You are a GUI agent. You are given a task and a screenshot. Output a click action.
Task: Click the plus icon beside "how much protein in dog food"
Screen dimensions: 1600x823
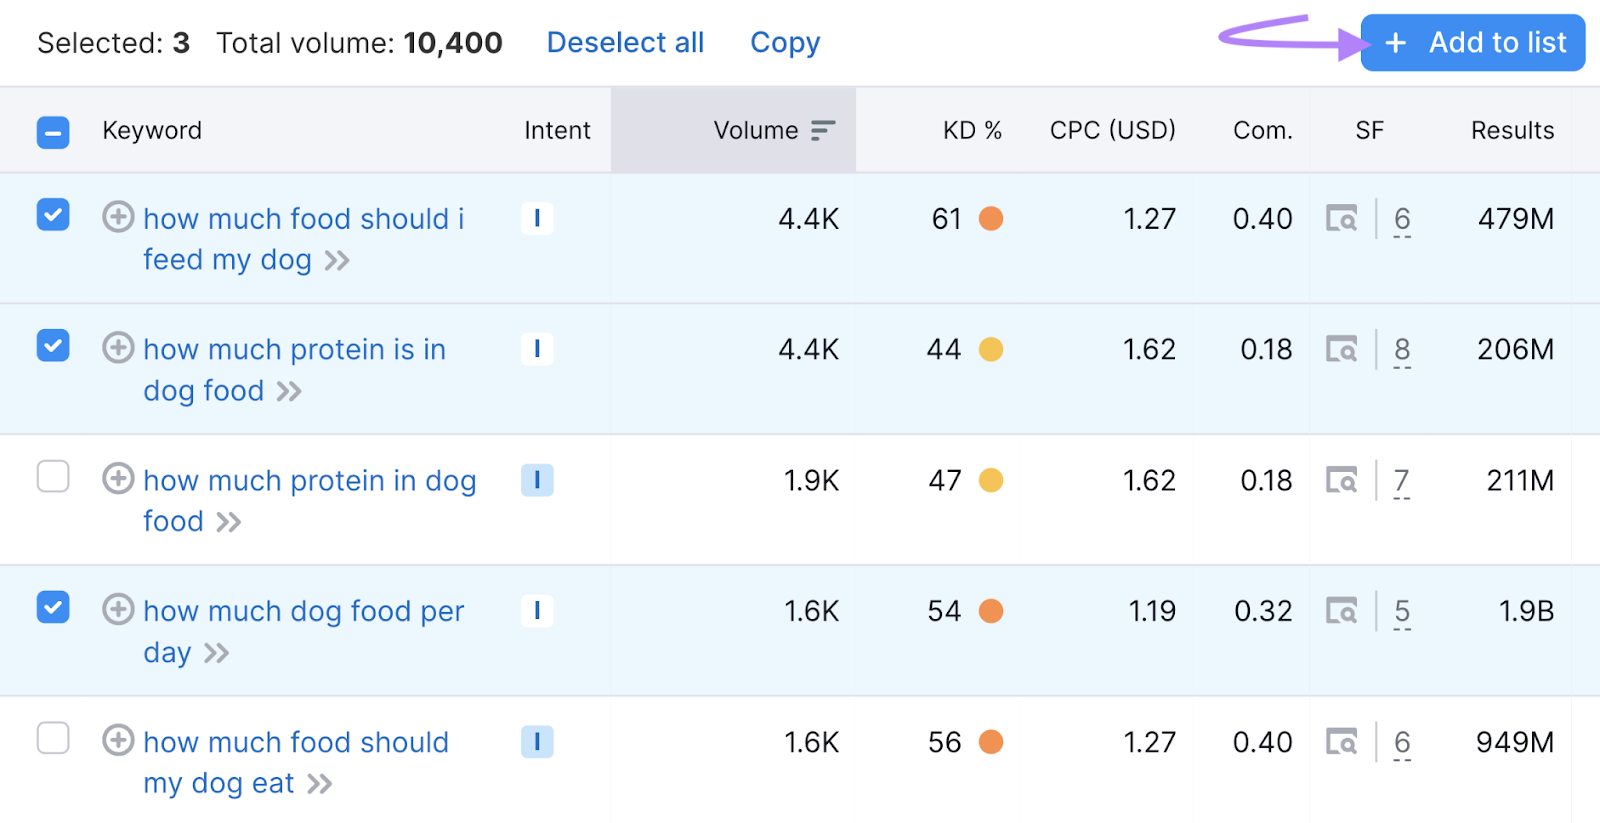[x=118, y=479]
